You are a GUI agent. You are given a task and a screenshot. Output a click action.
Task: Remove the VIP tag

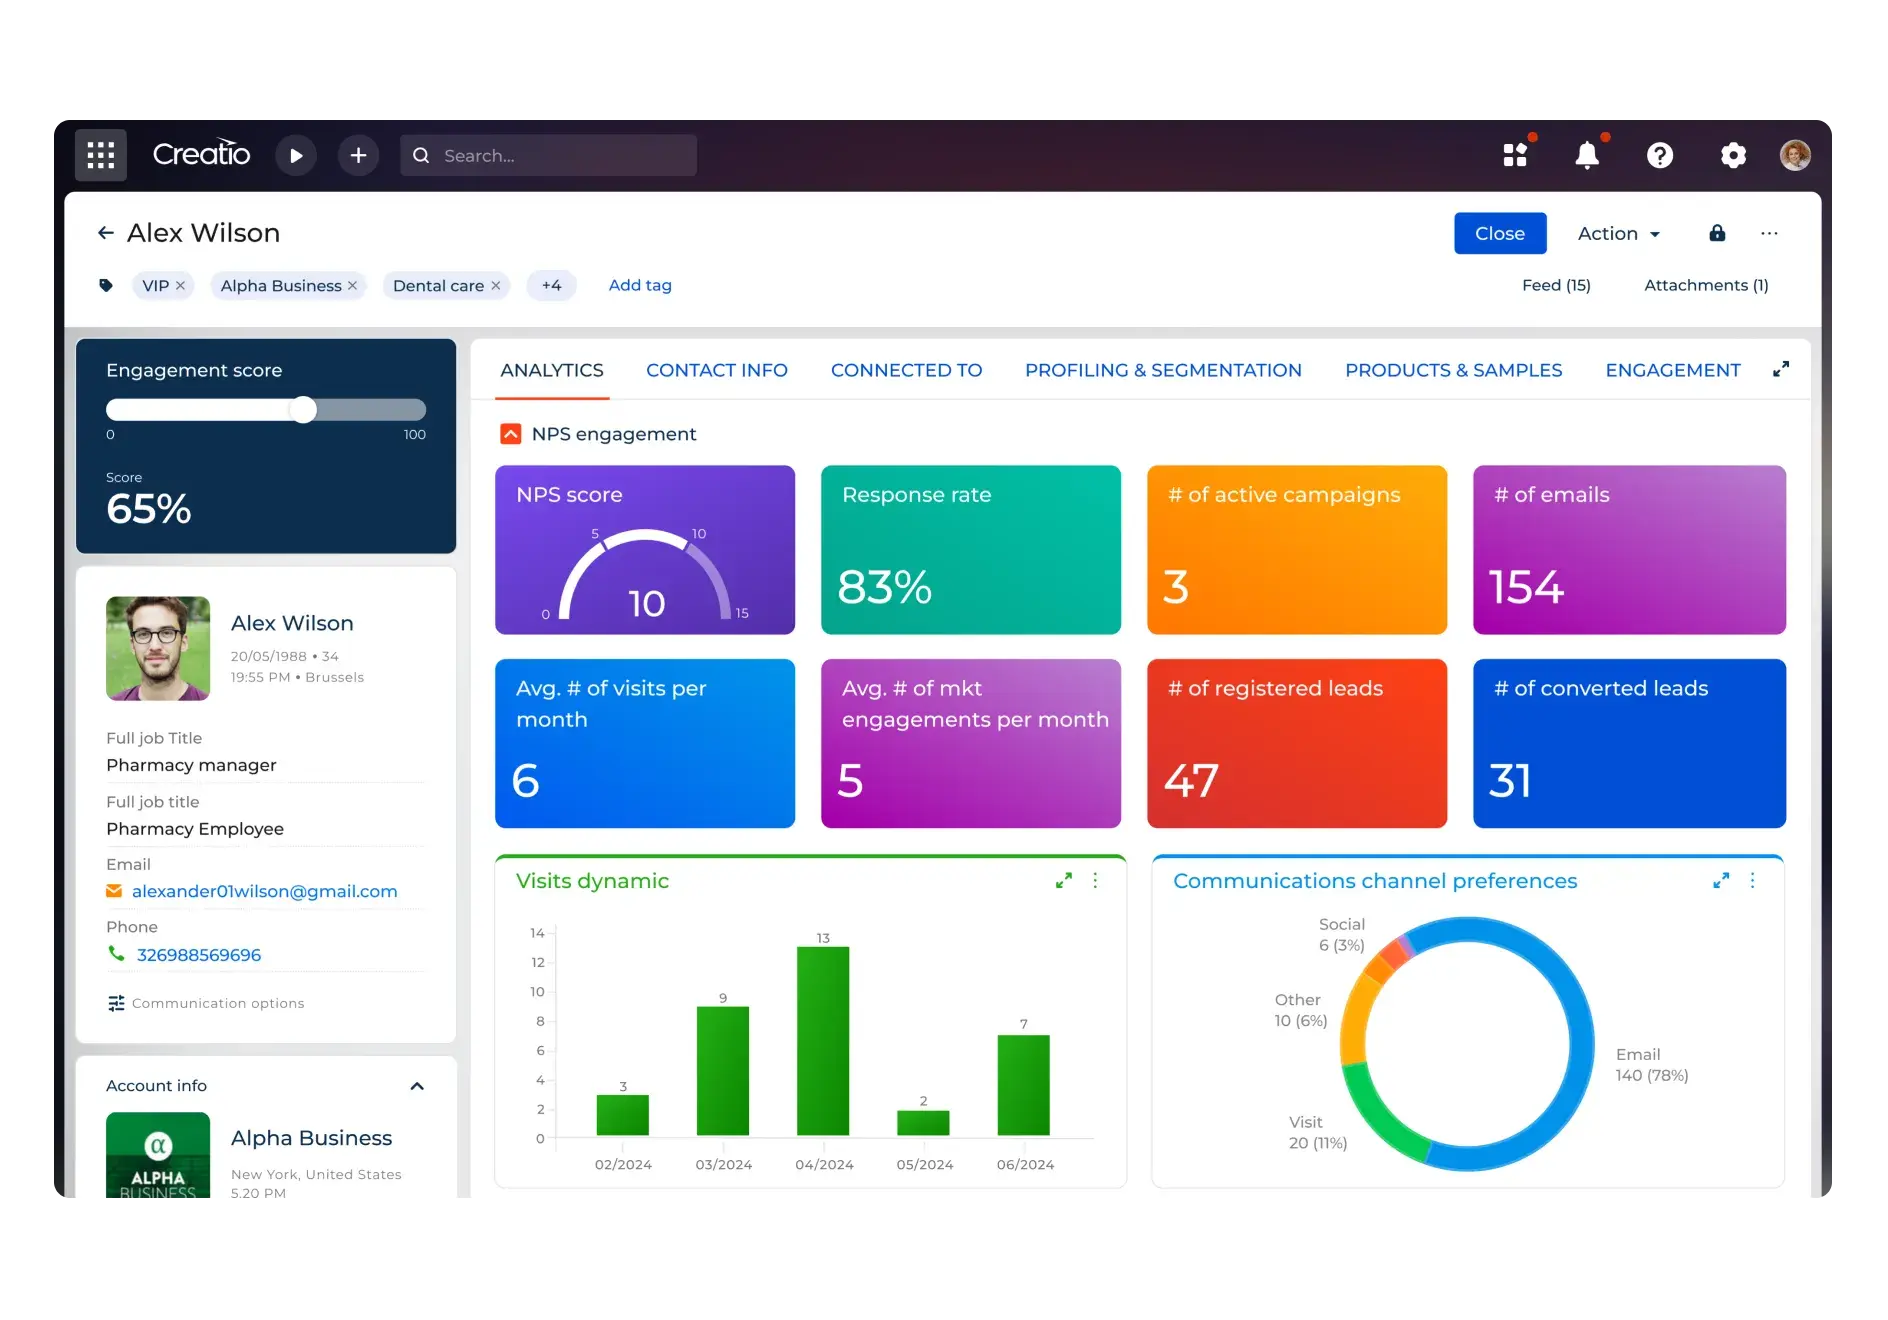181,286
